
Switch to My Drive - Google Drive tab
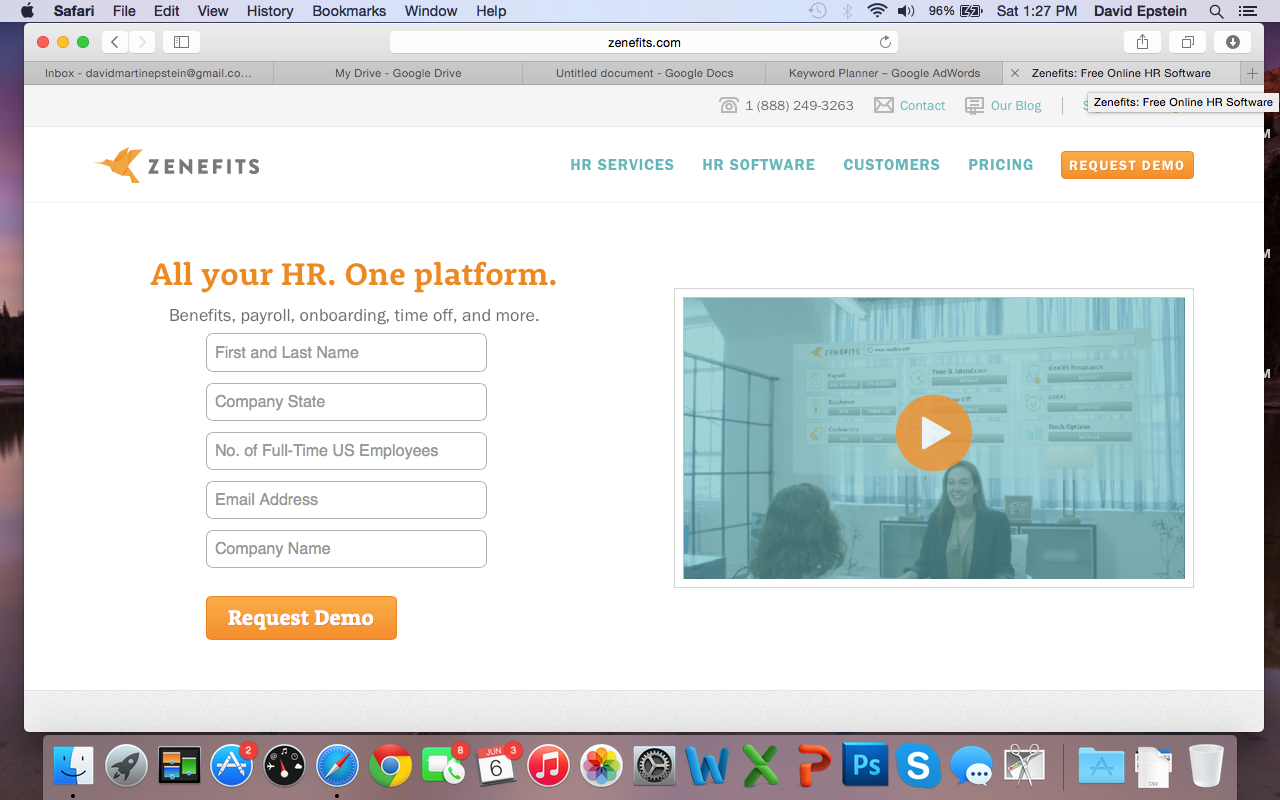pyautogui.click(x=397, y=73)
